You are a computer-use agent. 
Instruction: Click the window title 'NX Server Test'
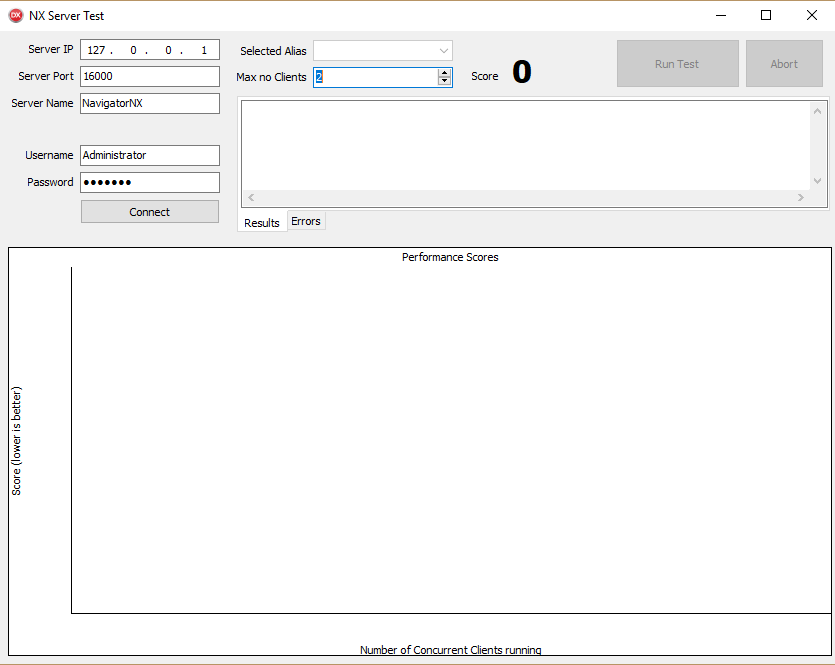pos(67,16)
